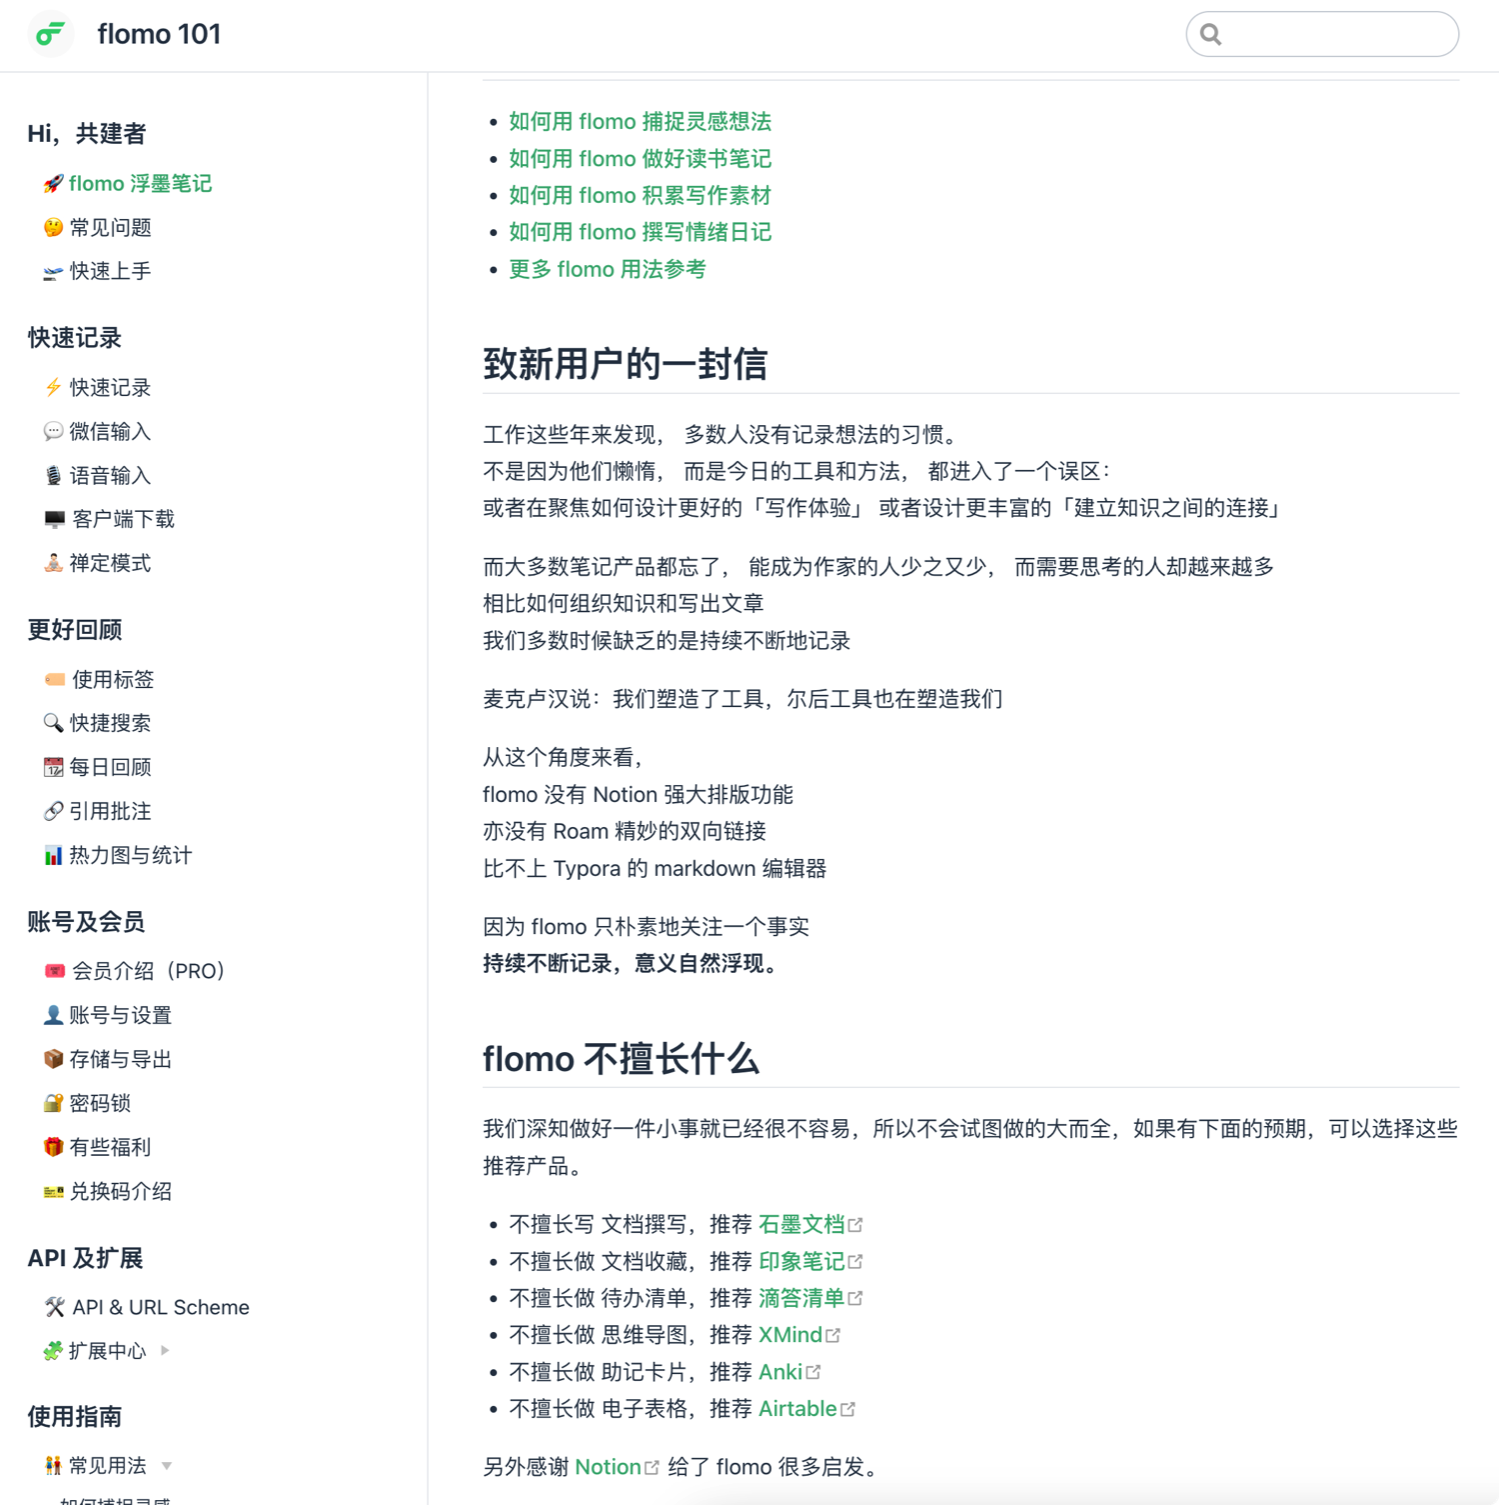Click the lightning icon next to 快速记录
1499x1505 pixels.
[x=53, y=388]
